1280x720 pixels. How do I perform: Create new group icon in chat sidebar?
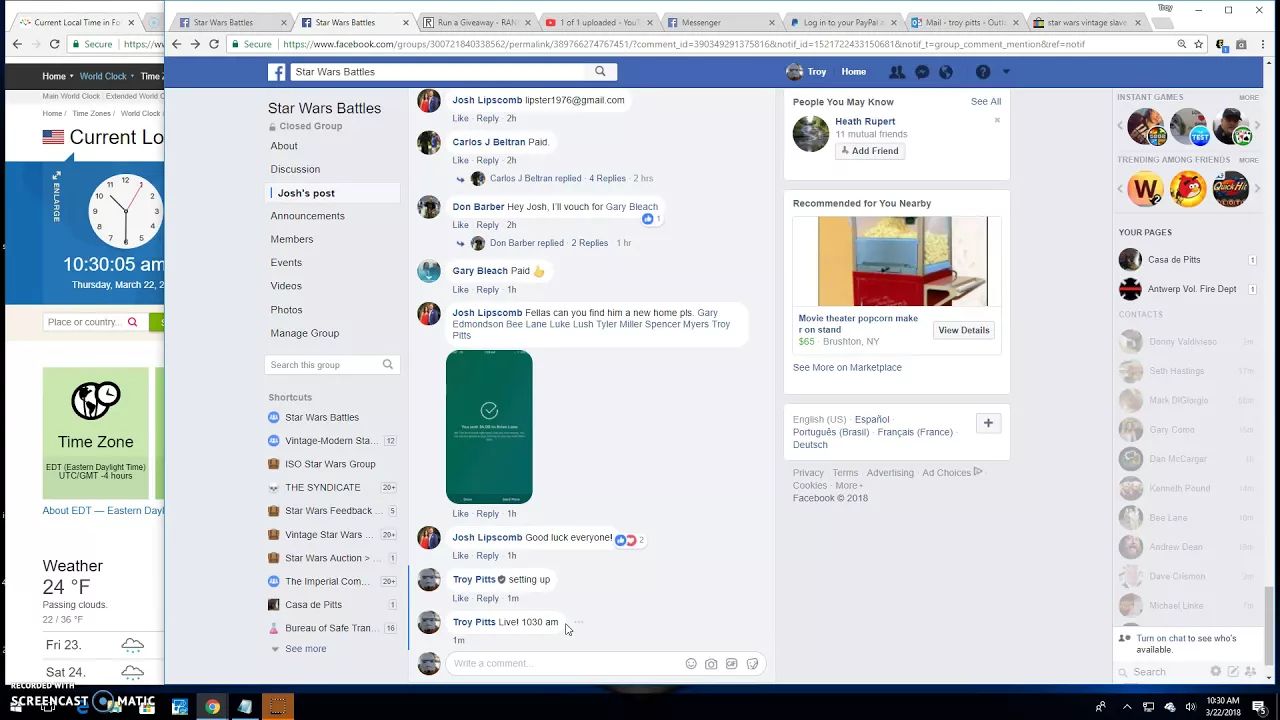pos(1251,672)
